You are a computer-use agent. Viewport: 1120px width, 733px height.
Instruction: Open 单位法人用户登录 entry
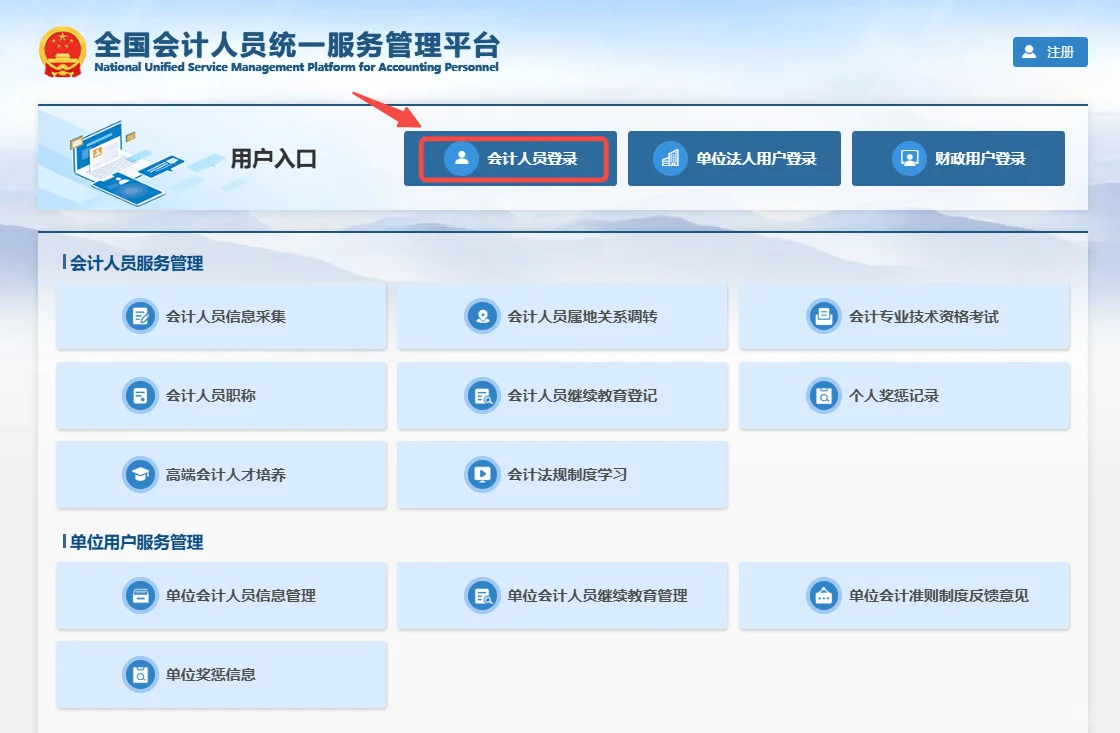[x=735, y=158]
